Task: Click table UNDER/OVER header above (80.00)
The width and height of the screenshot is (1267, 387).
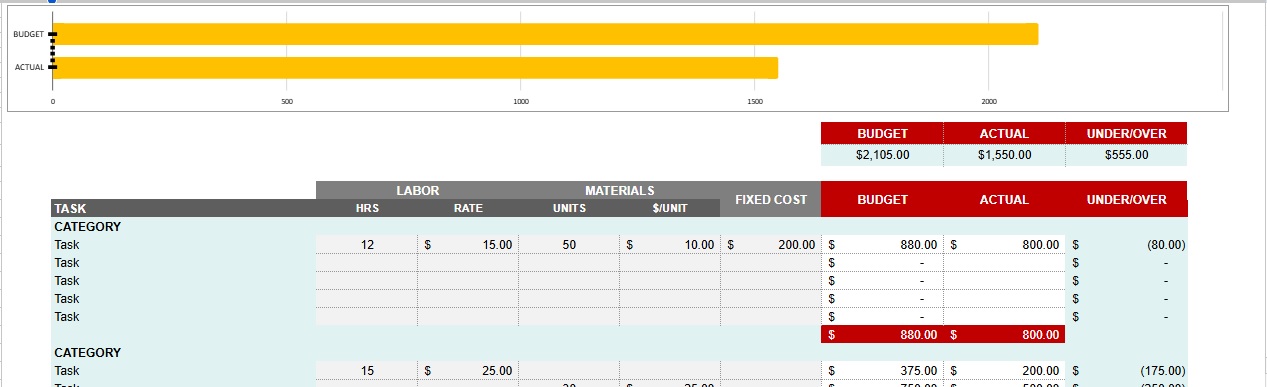Action: [1126, 199]
